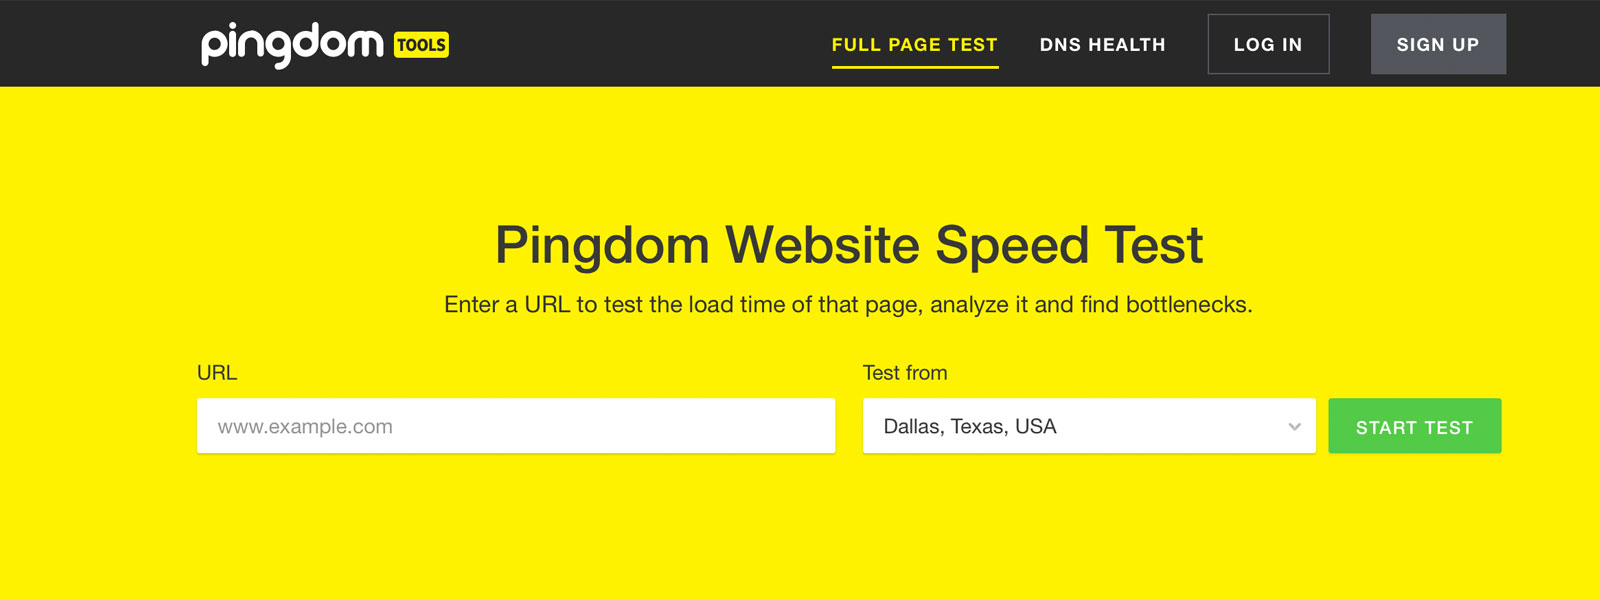Screen dimensions: 1600x600
Task: Start the speed test with START TEST
Action: pos(1414,426)
